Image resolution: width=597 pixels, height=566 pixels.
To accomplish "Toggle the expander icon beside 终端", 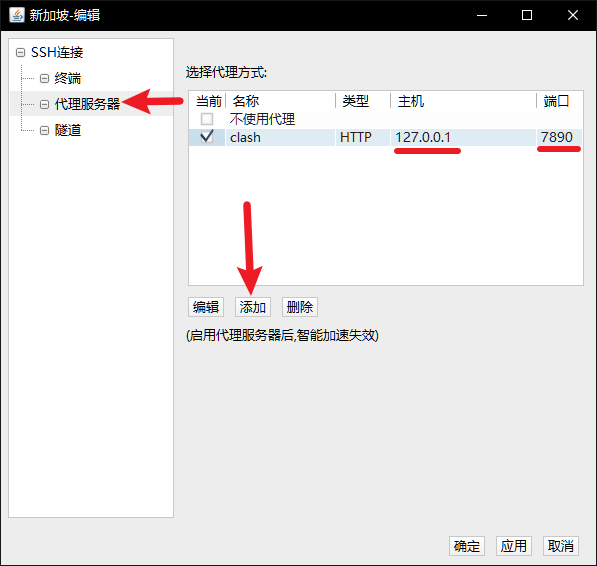I will [45, 78].
